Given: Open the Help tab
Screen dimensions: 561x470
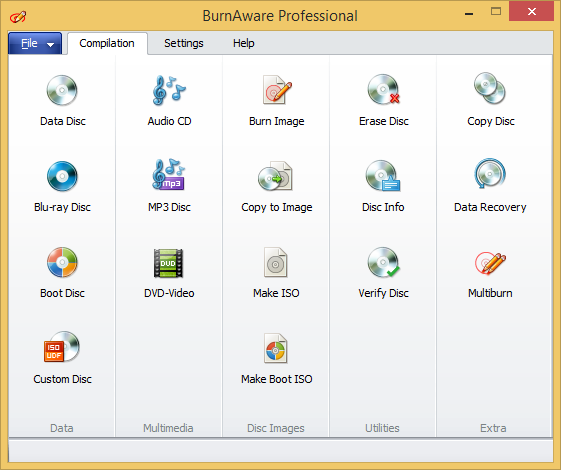Looking at the screenshot, I should point(243,43).
